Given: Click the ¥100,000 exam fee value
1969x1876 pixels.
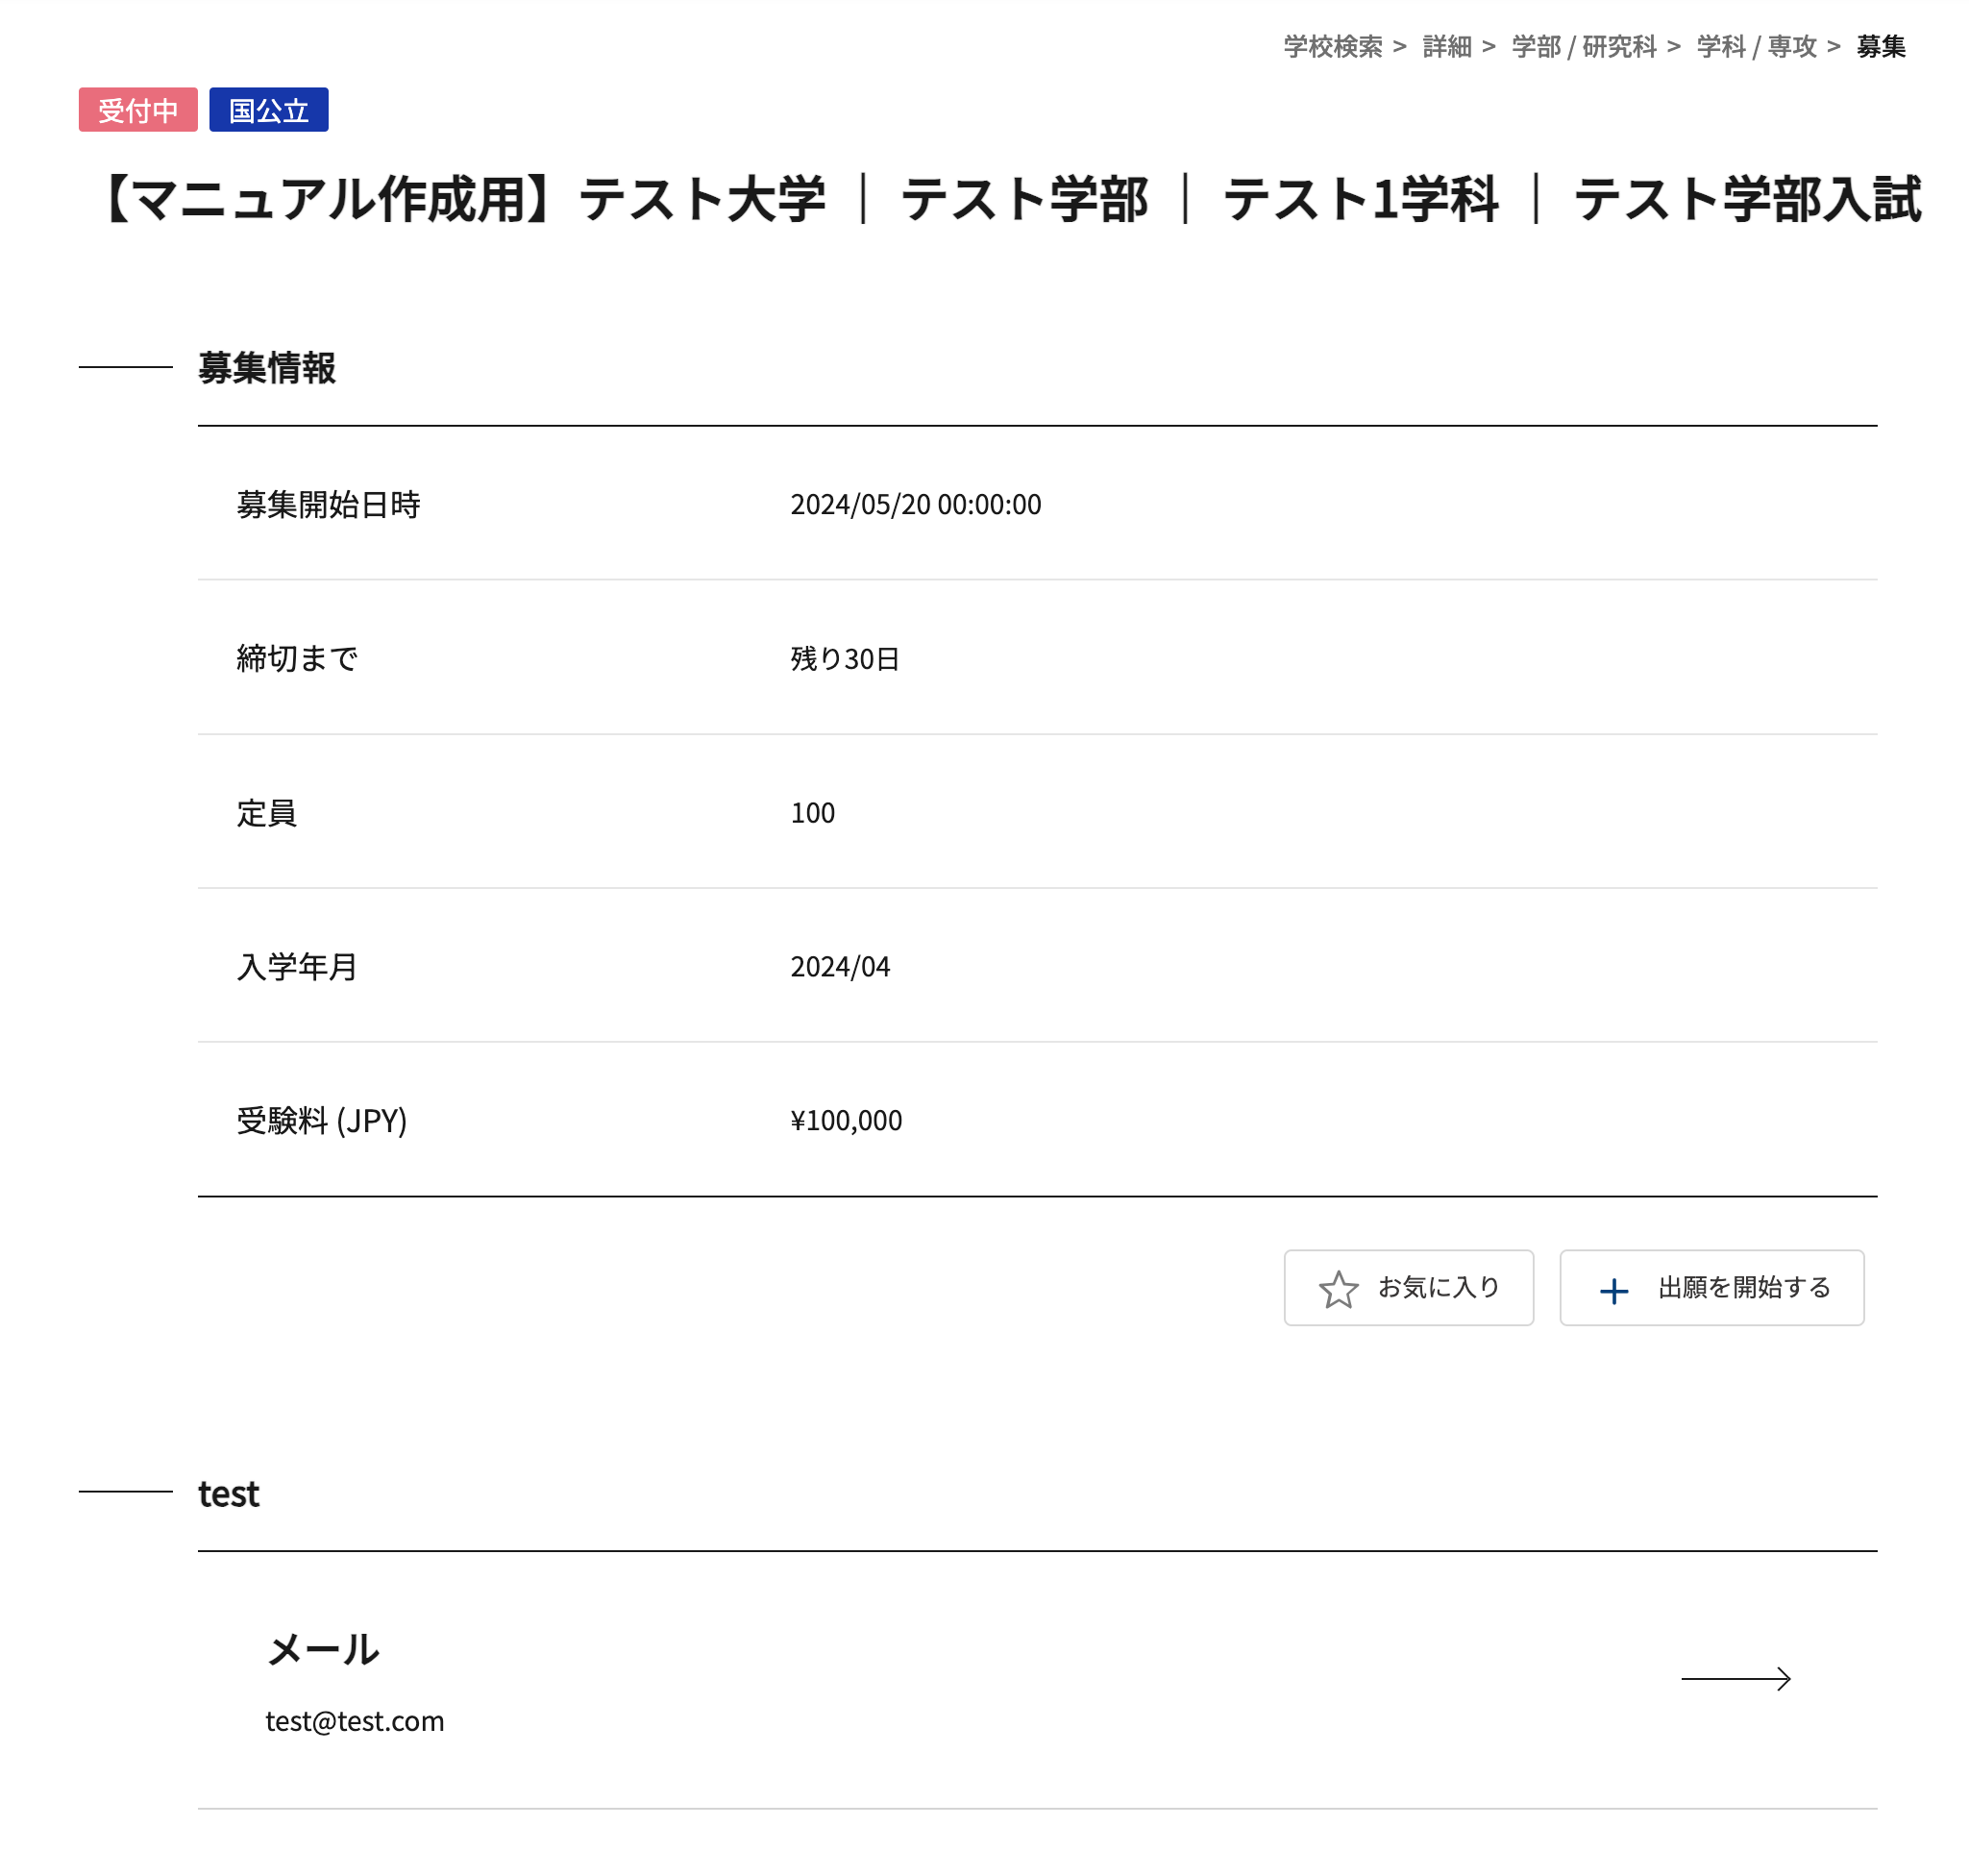Looking at the screenshot, I should coord(845,1120).
